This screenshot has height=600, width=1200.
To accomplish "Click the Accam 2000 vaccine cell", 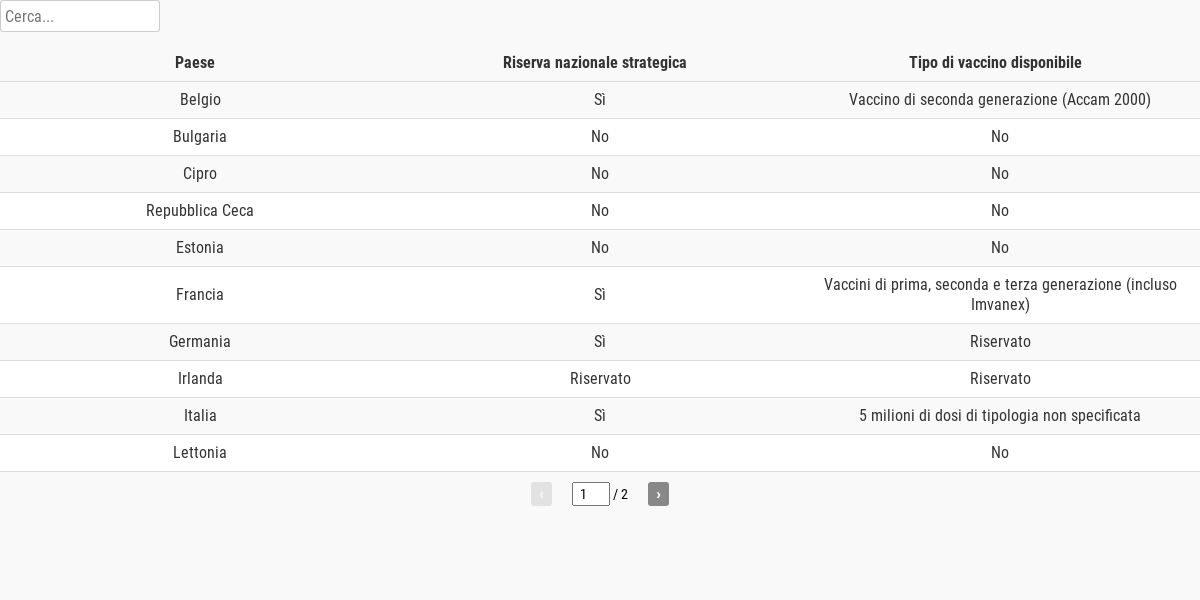I will (1000, 100).
